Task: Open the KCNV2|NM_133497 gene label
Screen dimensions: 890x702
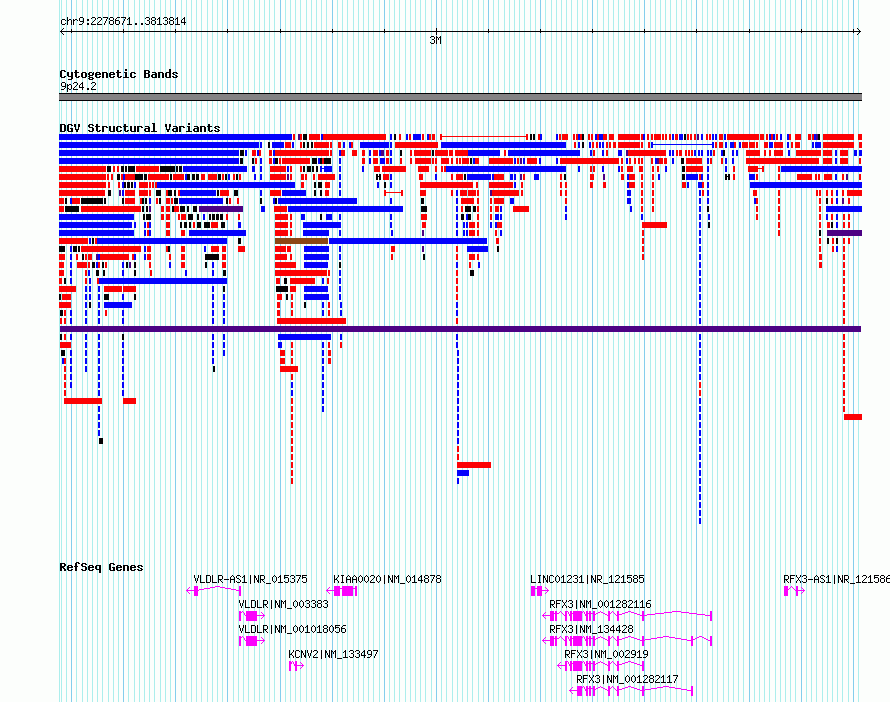Action: coord(333,654)
